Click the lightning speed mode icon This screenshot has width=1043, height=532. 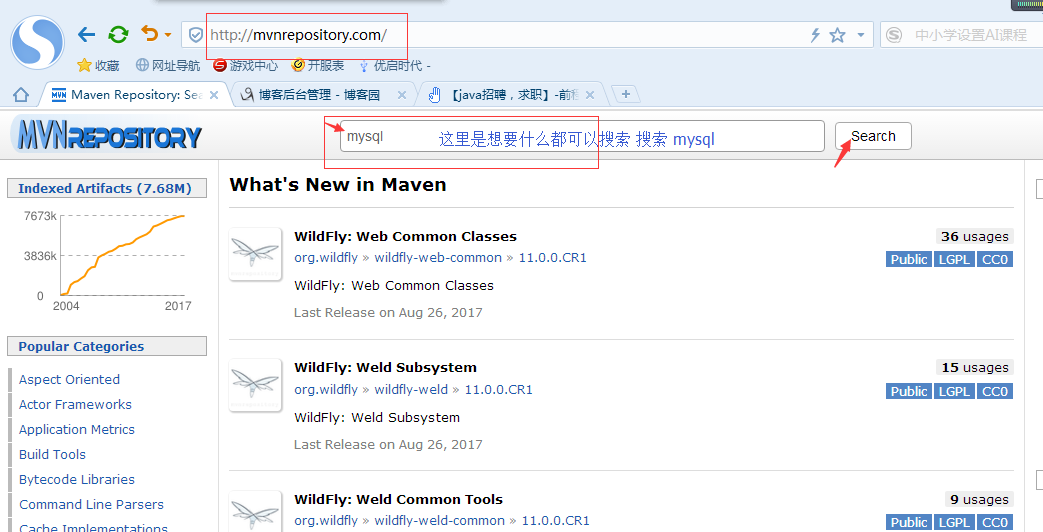coord(815,35)
